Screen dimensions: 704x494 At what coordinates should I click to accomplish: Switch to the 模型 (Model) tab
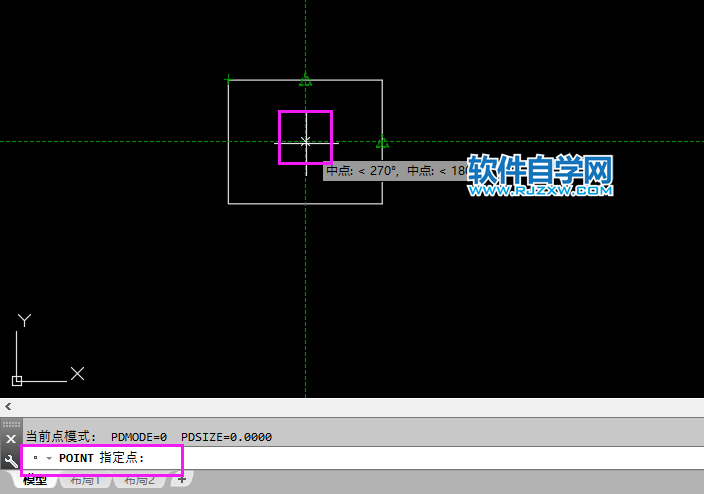pos(36,481)
